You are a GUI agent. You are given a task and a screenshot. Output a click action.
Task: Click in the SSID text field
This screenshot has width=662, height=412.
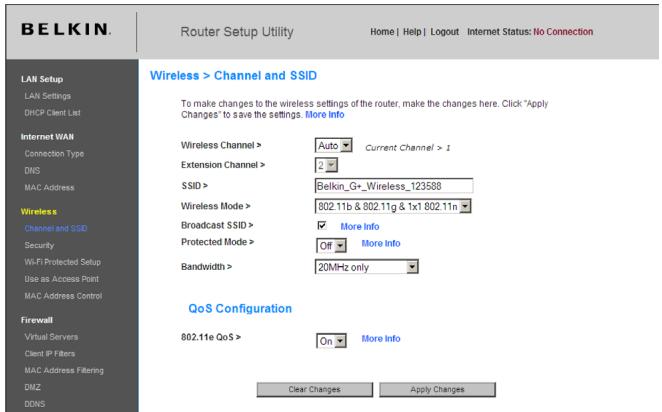pyautogui.click(x=394, y=186)
